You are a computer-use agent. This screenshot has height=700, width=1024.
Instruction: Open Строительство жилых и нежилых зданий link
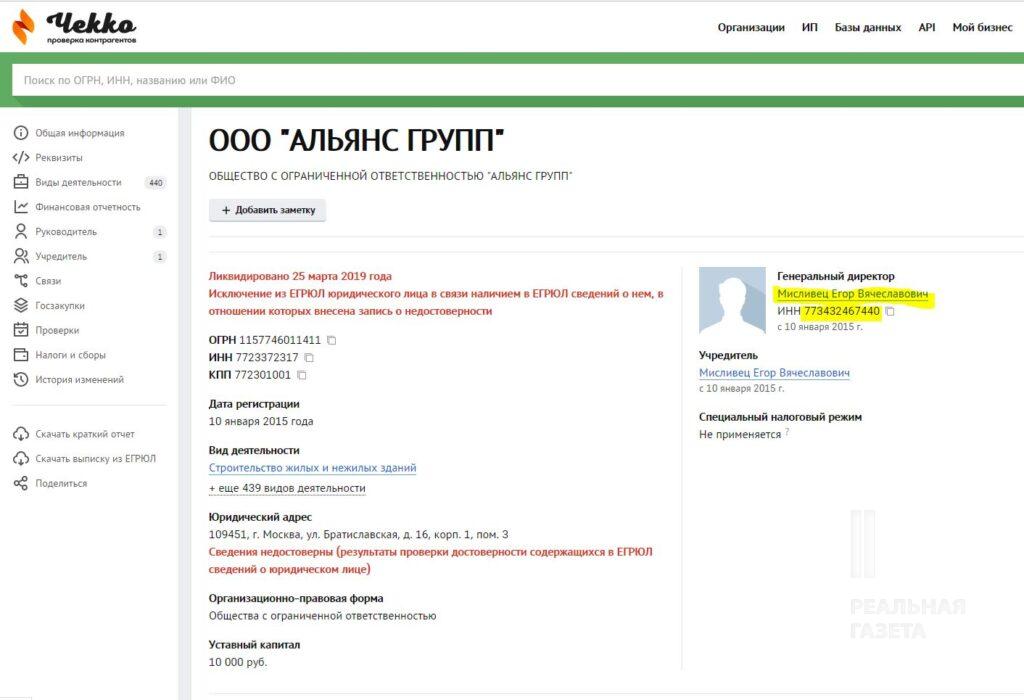coord(312,468)
